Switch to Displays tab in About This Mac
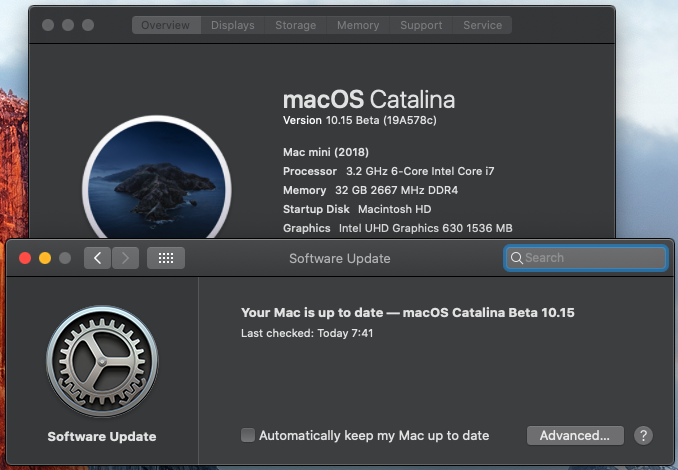Viewport: 678px width, 470px height. pos(233,25)
